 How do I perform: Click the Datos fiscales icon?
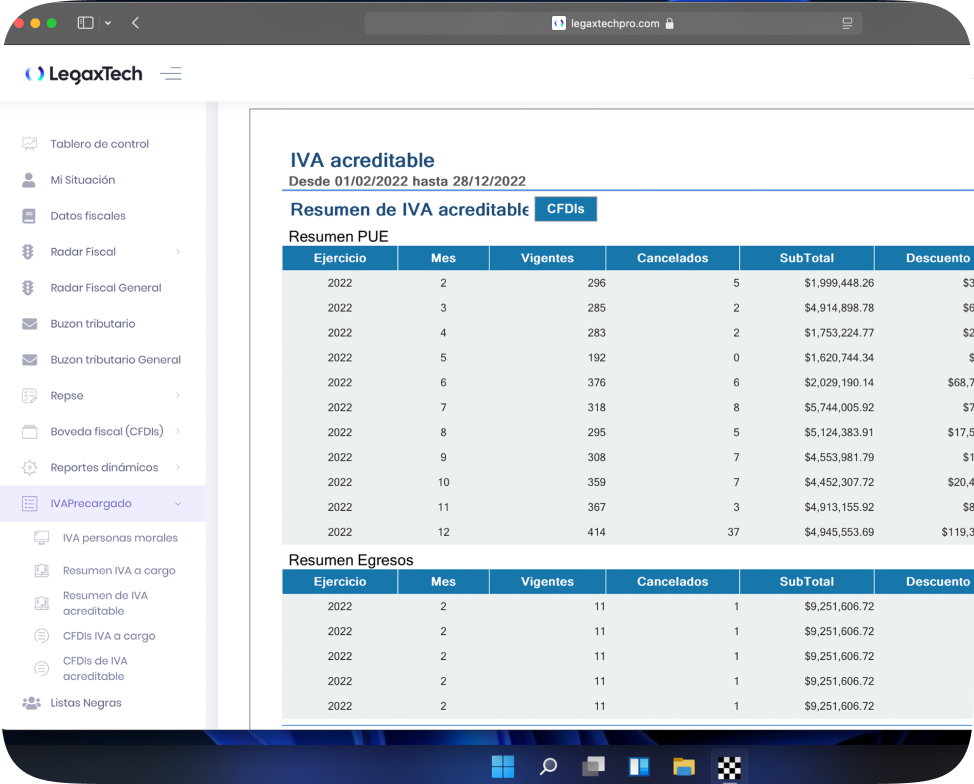tap(30, 216)
